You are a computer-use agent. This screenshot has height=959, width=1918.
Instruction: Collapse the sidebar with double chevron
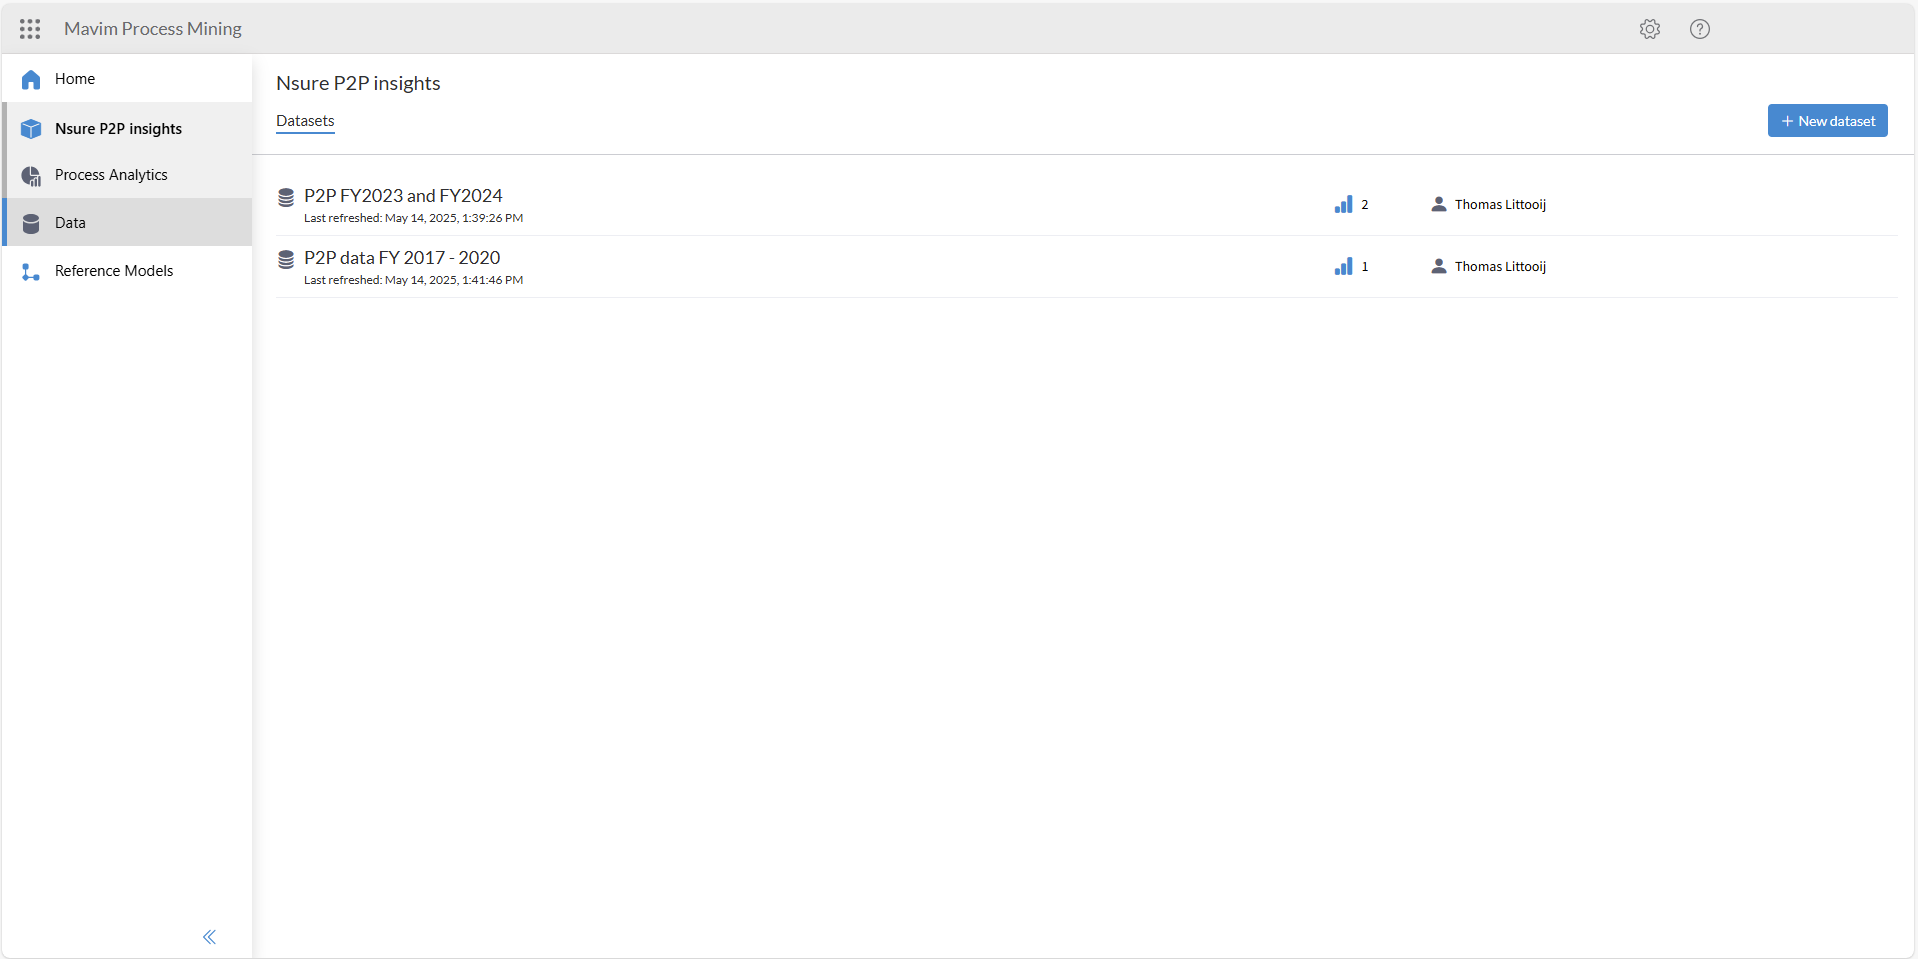[209, 937]
